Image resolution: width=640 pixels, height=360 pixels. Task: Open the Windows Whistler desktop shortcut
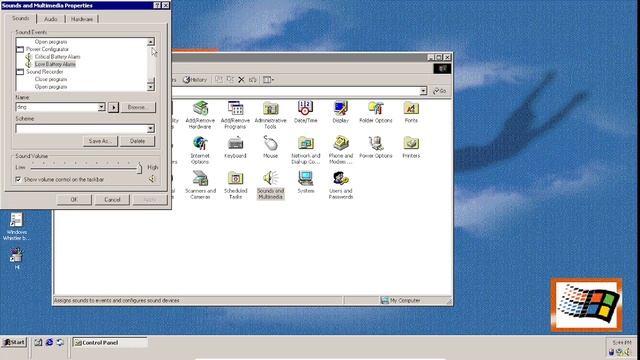tap(16, 226)
